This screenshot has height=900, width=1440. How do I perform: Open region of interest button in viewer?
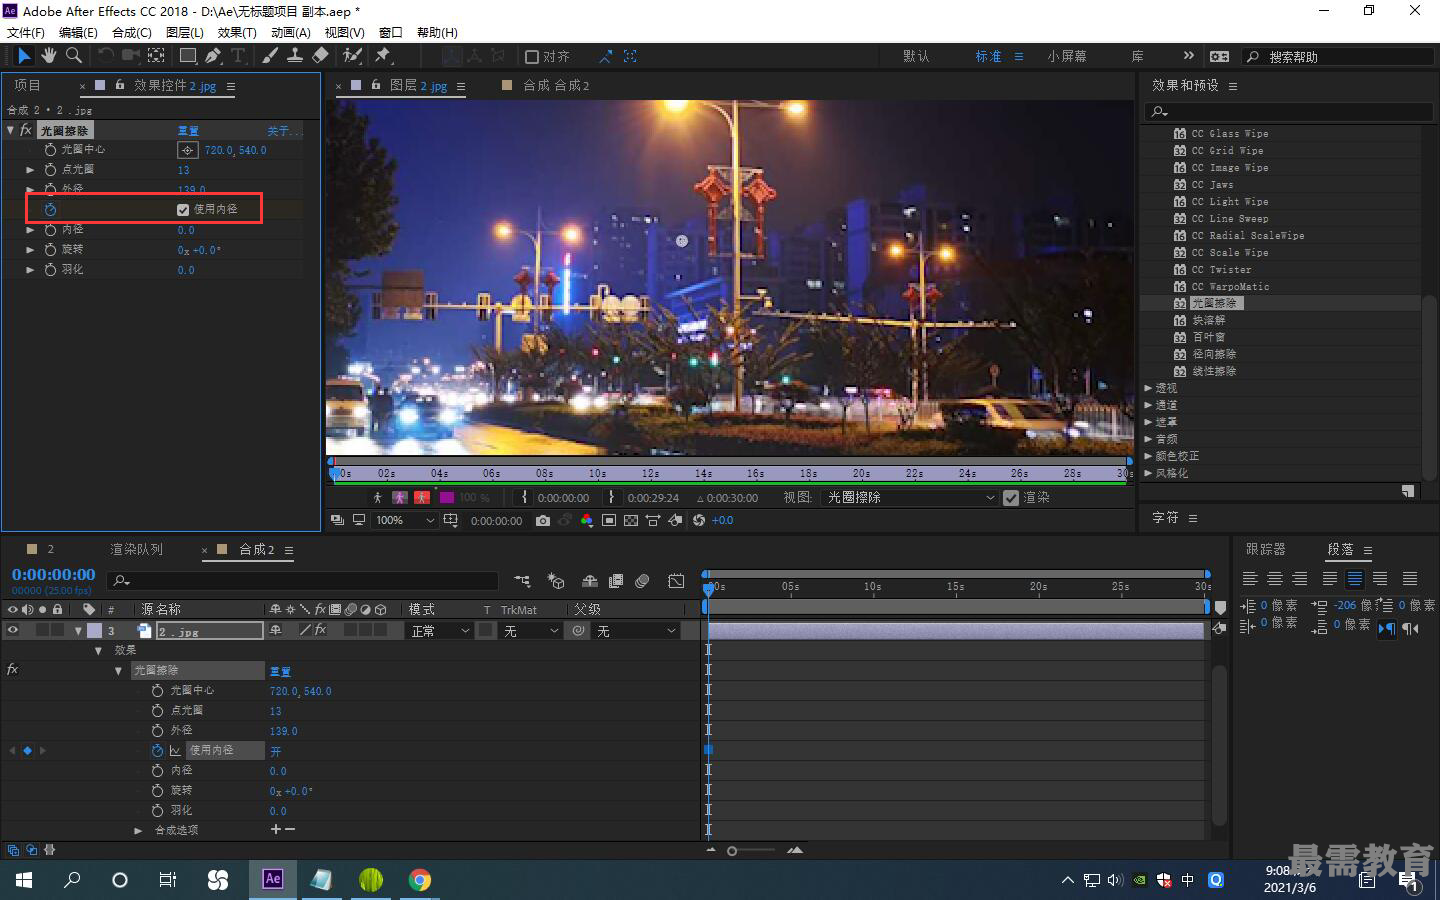[x=609, y=520]
